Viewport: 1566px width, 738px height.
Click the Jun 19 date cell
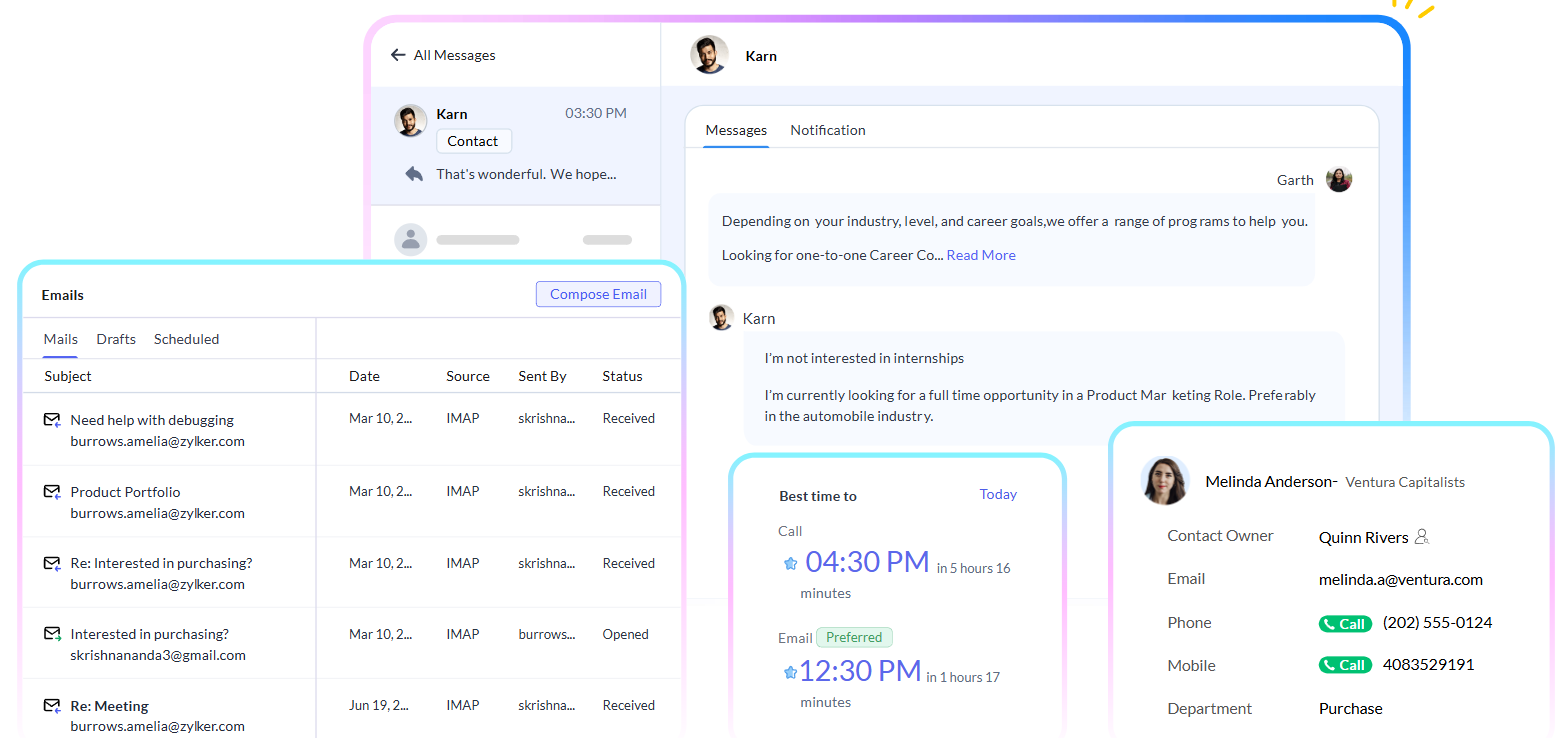(x=380, y=705)
